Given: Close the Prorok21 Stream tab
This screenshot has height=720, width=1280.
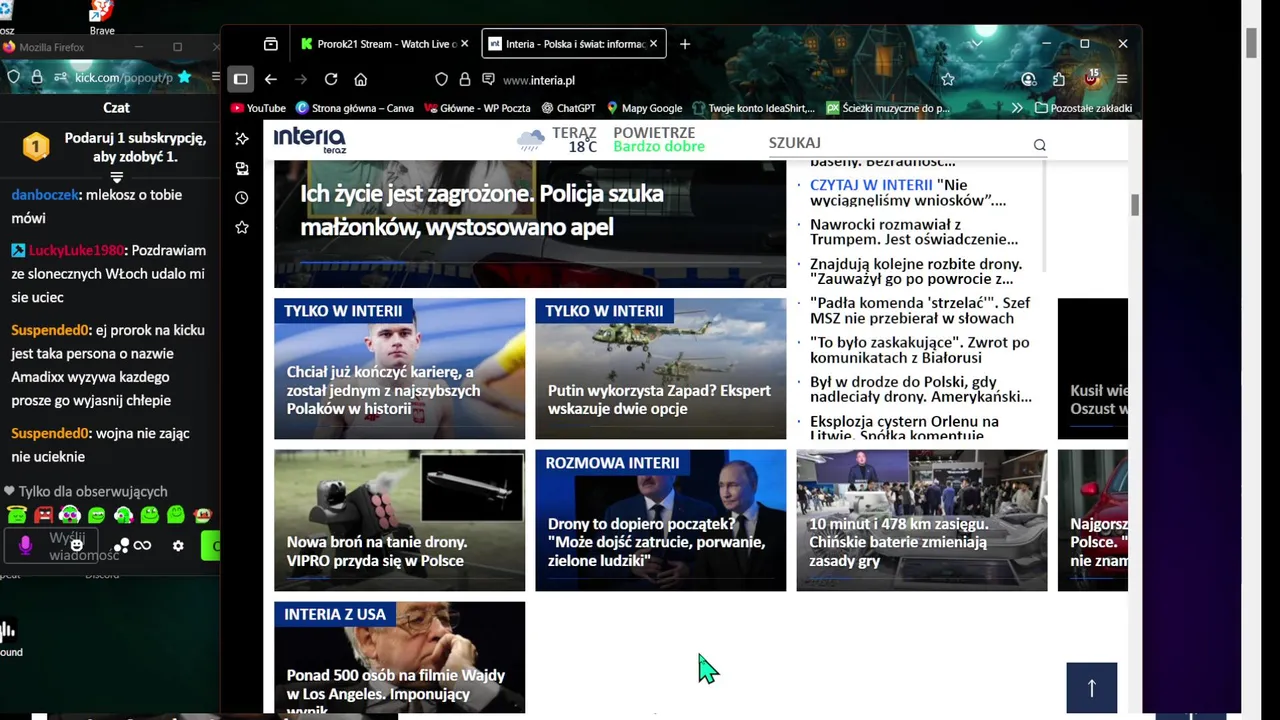Looking at the screenshot, I should pyautogui.click(x=467, y=44).
